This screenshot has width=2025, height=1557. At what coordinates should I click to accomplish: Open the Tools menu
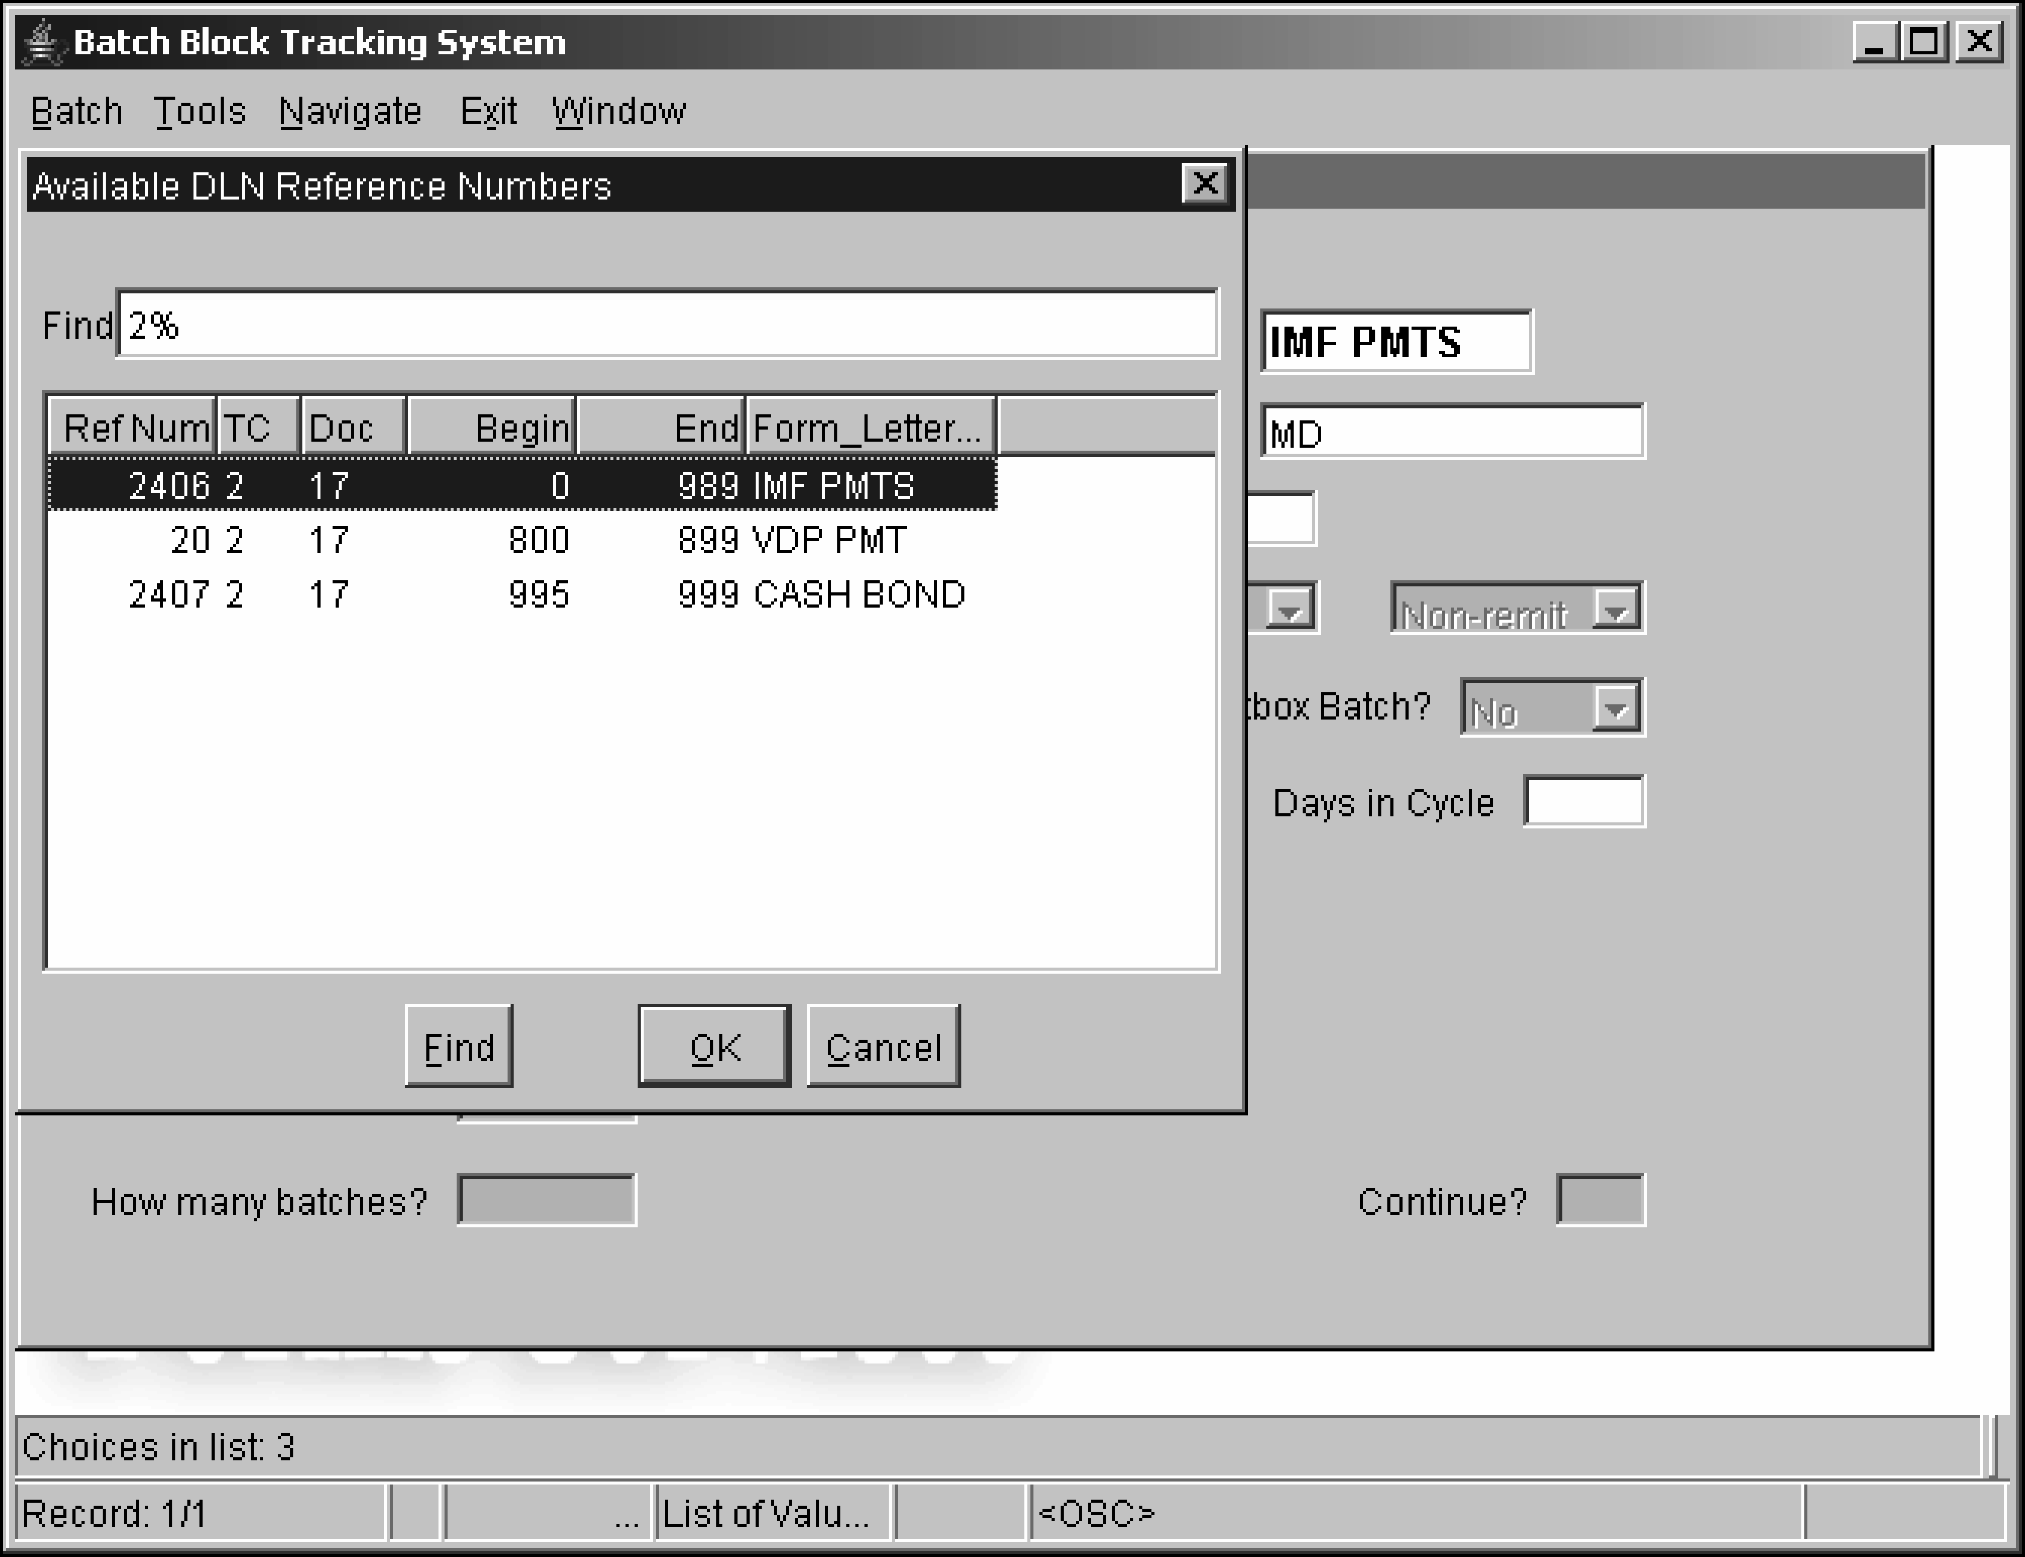199,111
